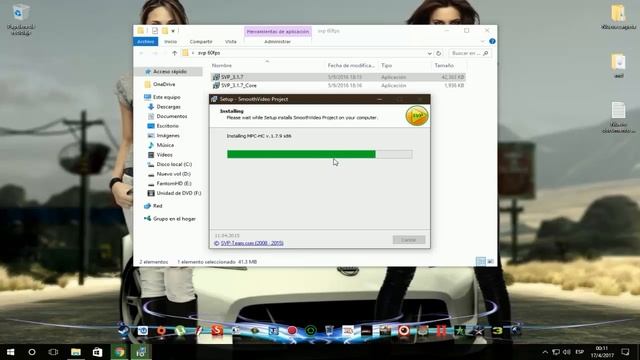
Task: Click the SVP logo in installer header
Action: 416,116
